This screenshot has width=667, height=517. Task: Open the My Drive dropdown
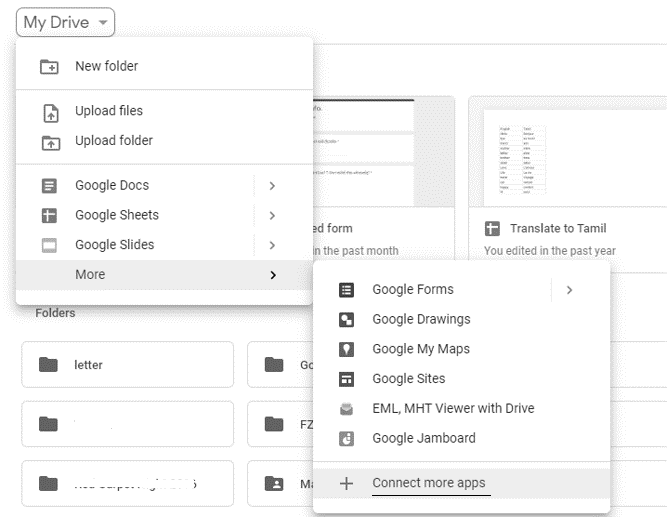[65, 22]
